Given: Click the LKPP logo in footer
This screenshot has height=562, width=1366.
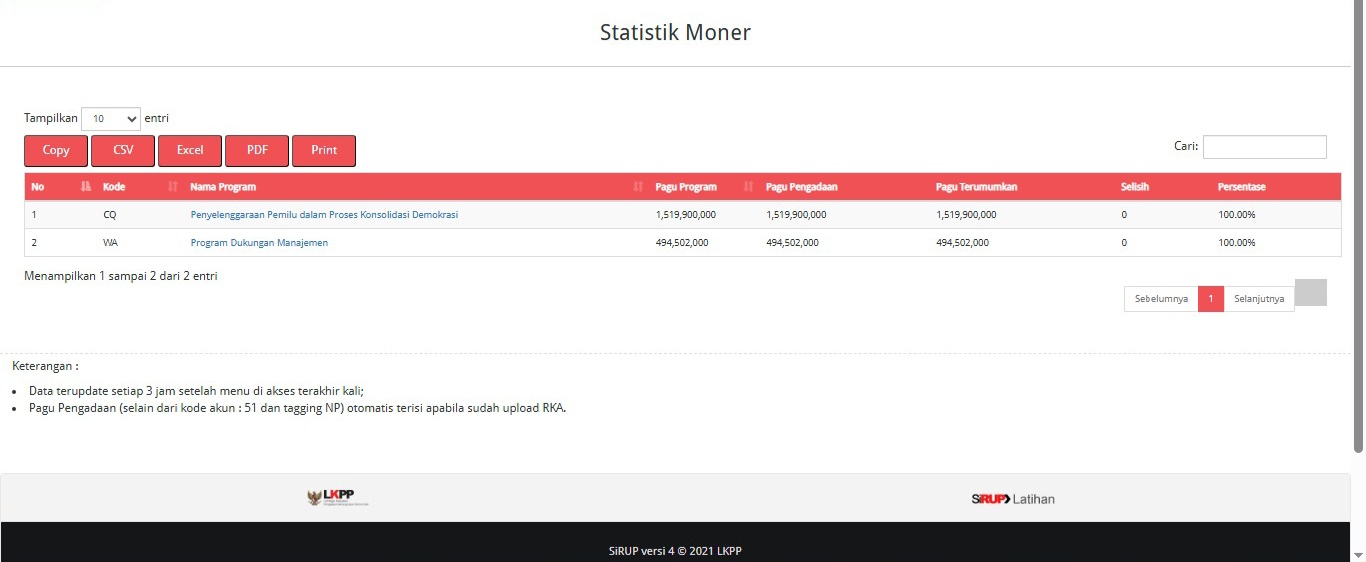Looking at the screenshot, I should 338,498.
